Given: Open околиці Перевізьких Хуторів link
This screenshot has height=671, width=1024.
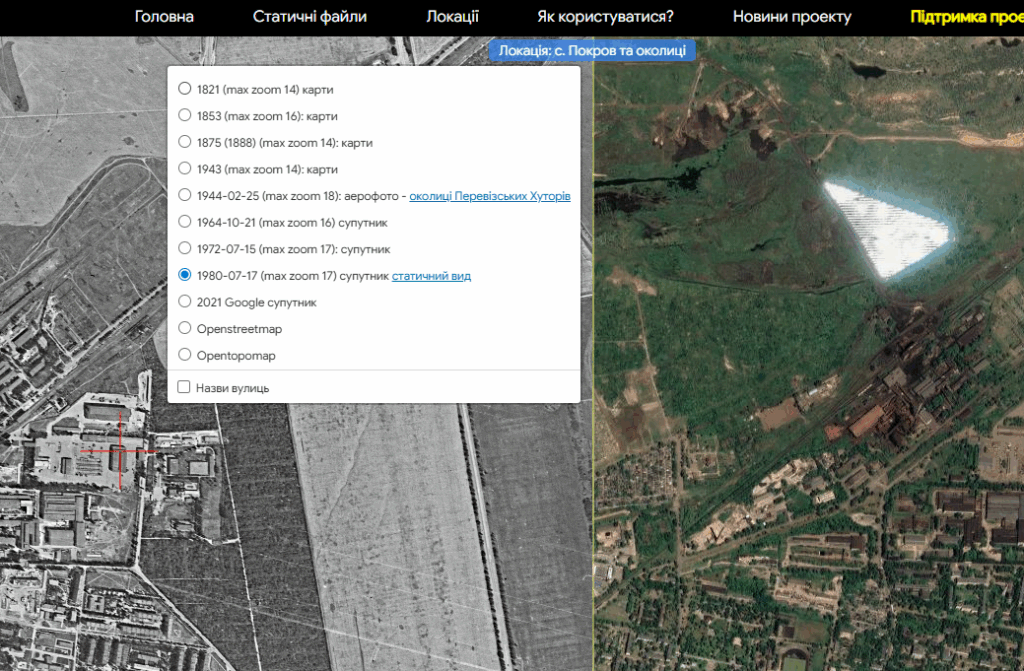Looking at the screenshot, I should [489, 196].
